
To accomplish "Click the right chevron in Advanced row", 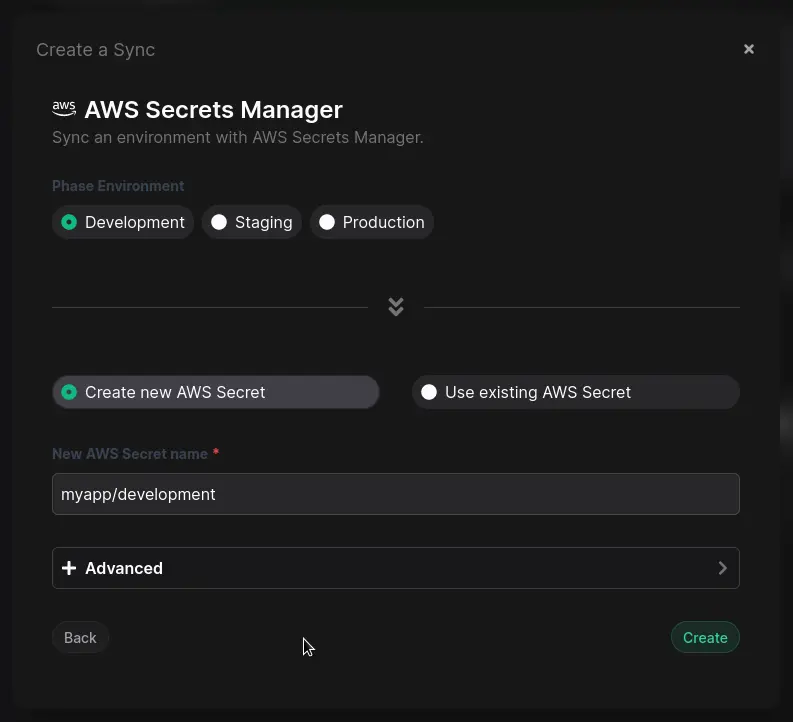I will 722,568.
